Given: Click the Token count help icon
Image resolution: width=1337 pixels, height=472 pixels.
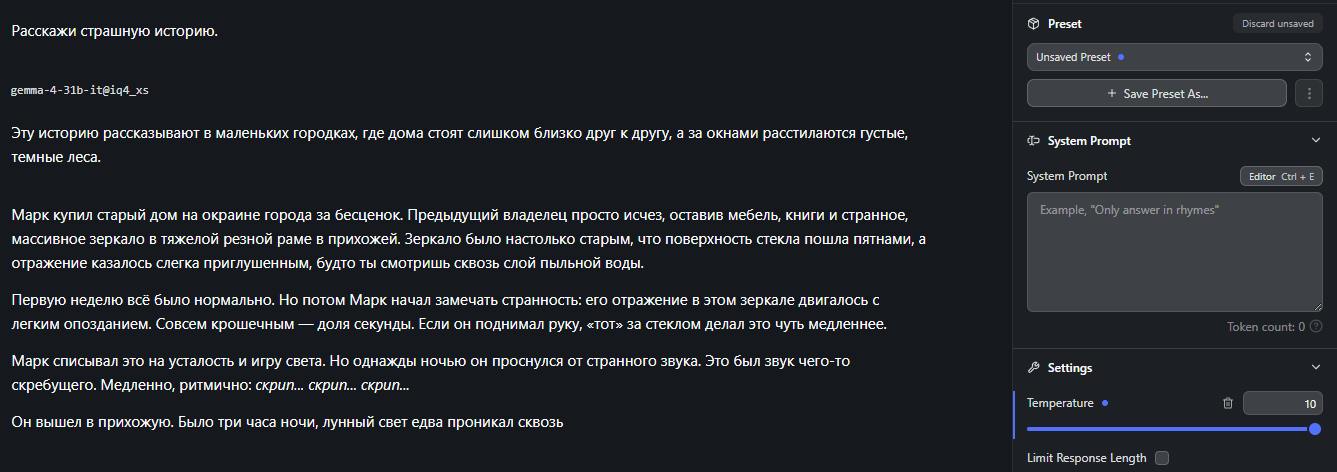Looking at the screenshot, I should [x=1316, y=326].
